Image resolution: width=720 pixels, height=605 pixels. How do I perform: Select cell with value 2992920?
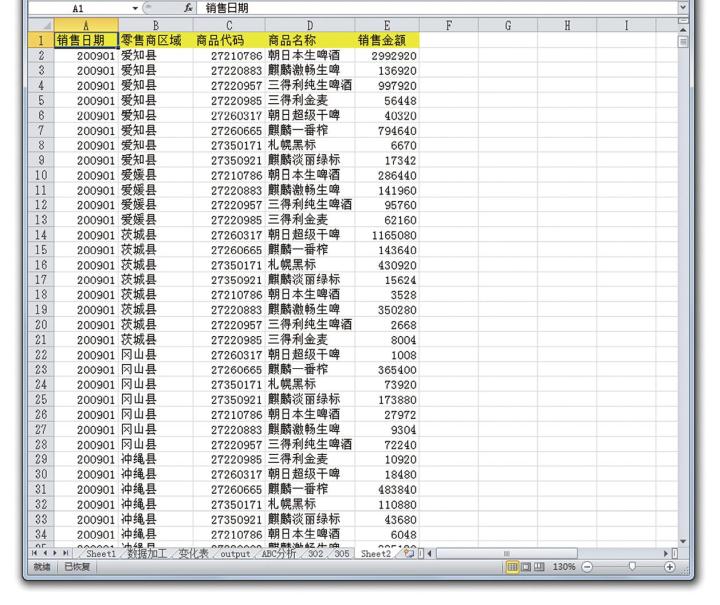387,56
